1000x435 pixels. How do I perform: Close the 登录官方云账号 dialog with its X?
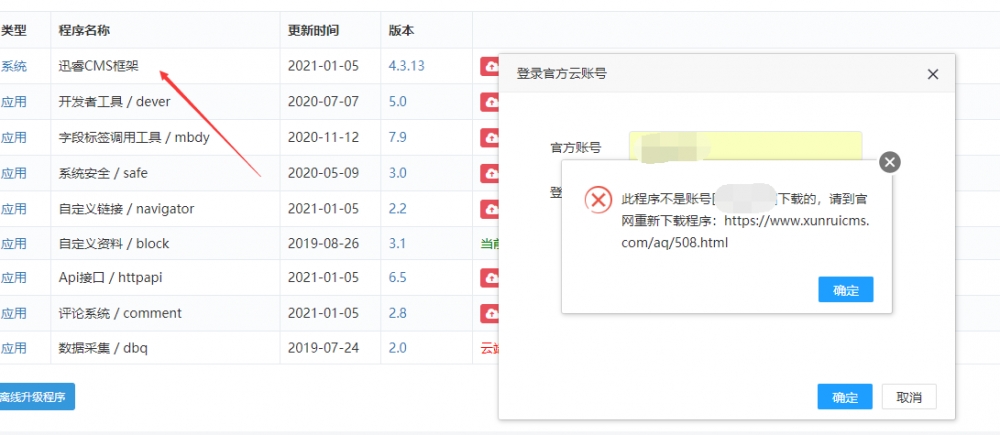(x=932, y=74)
